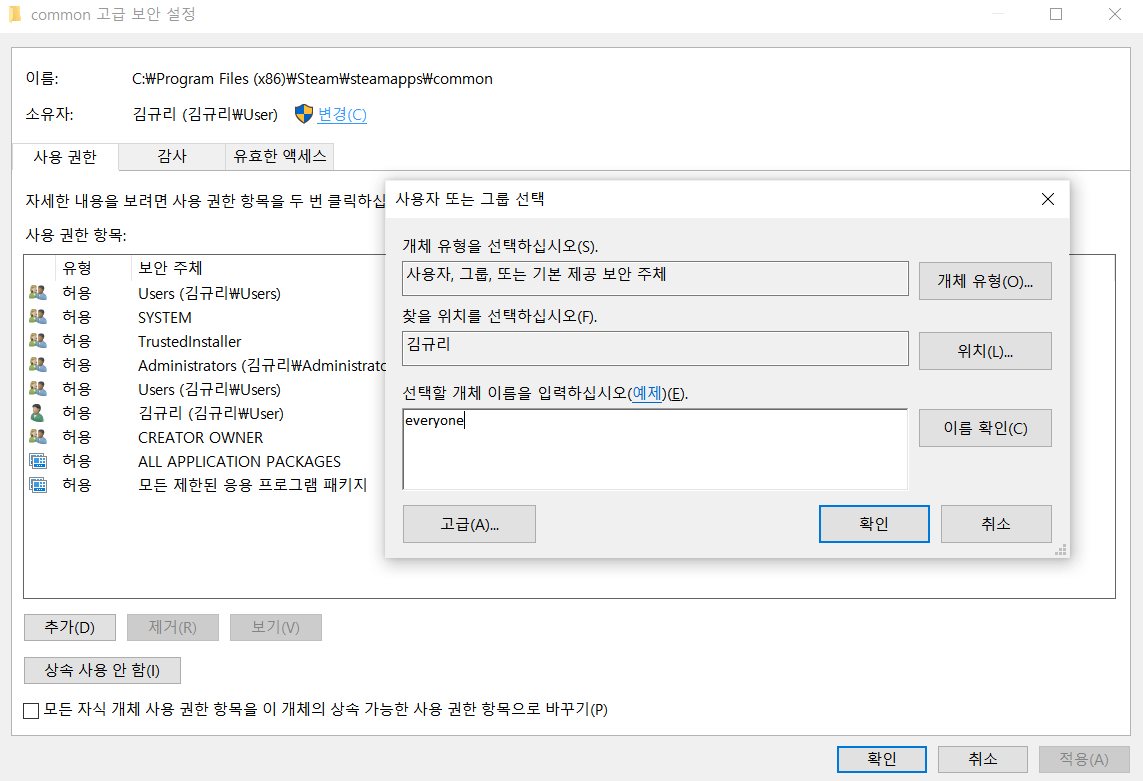Screen dimensions: 1143x781
Task: Click the group icon for CREATOR OWNER
Action: point(38,437)
